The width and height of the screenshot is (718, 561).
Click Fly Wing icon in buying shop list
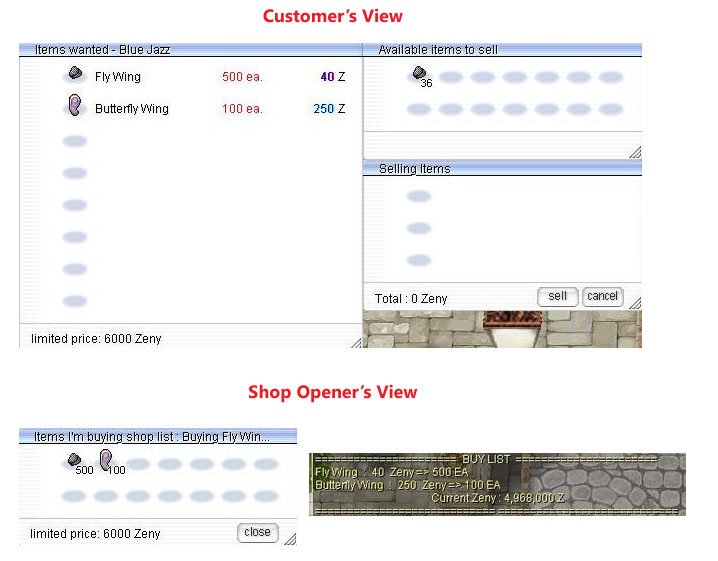pos(74,461)
